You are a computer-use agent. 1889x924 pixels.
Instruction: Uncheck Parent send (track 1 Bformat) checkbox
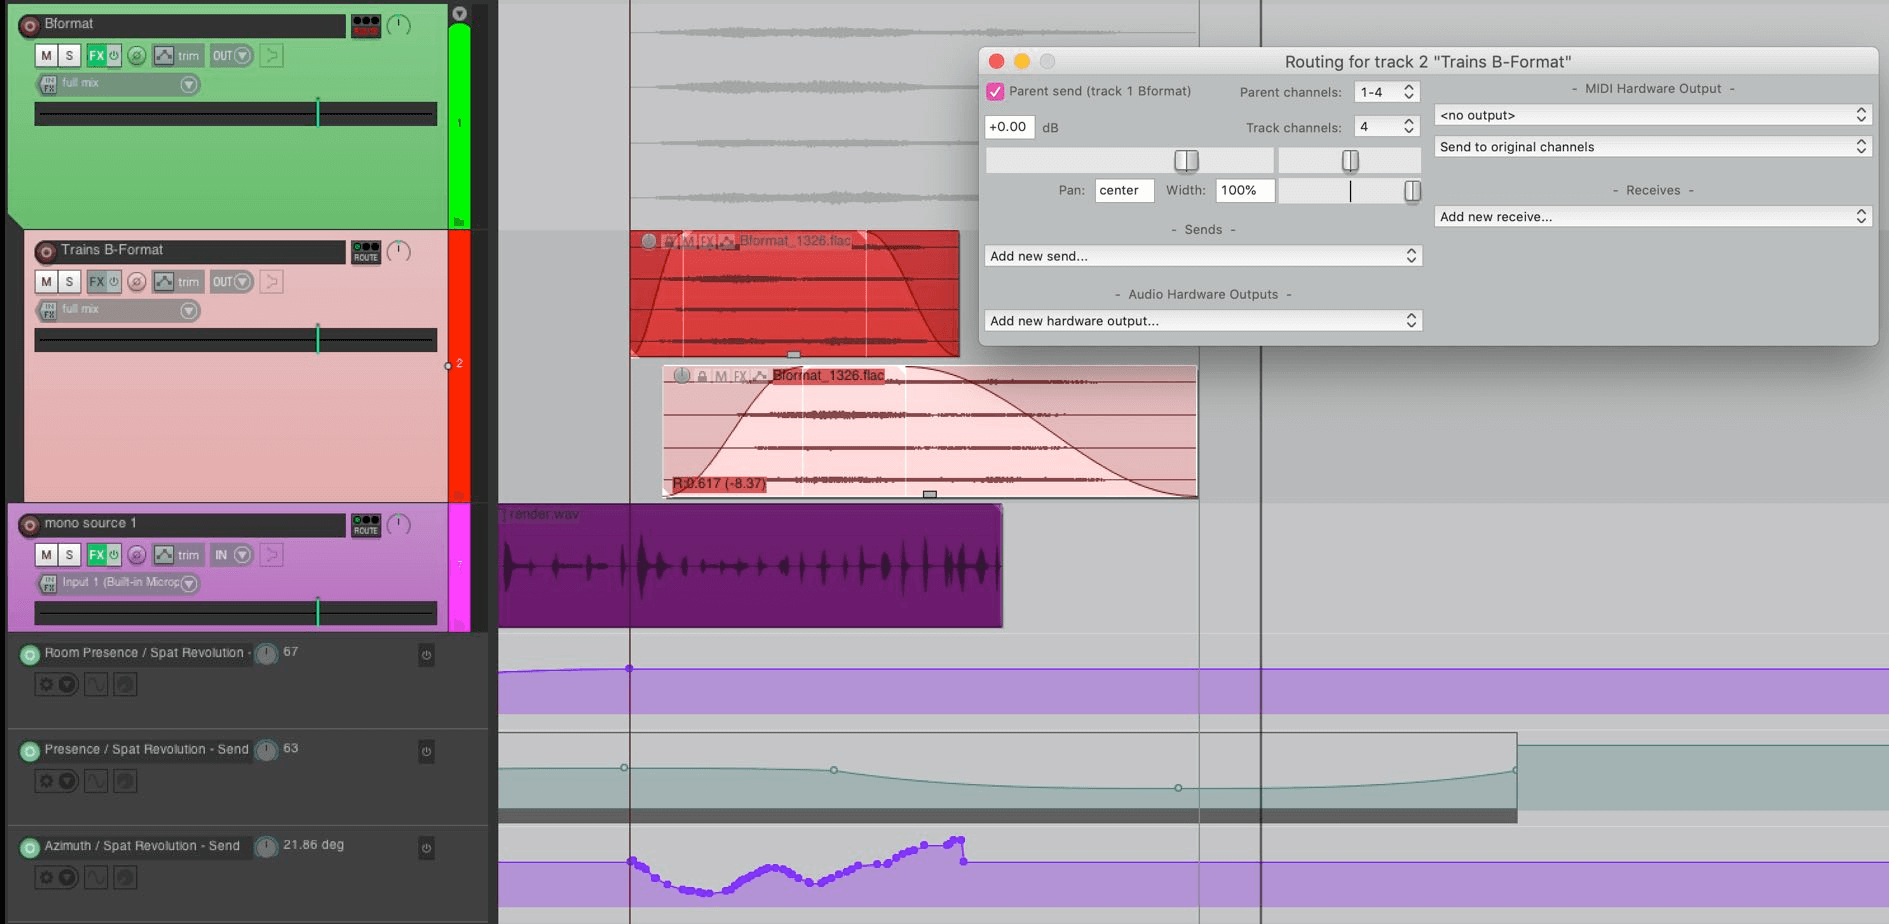pyautogui.click(x=995, y=92)
